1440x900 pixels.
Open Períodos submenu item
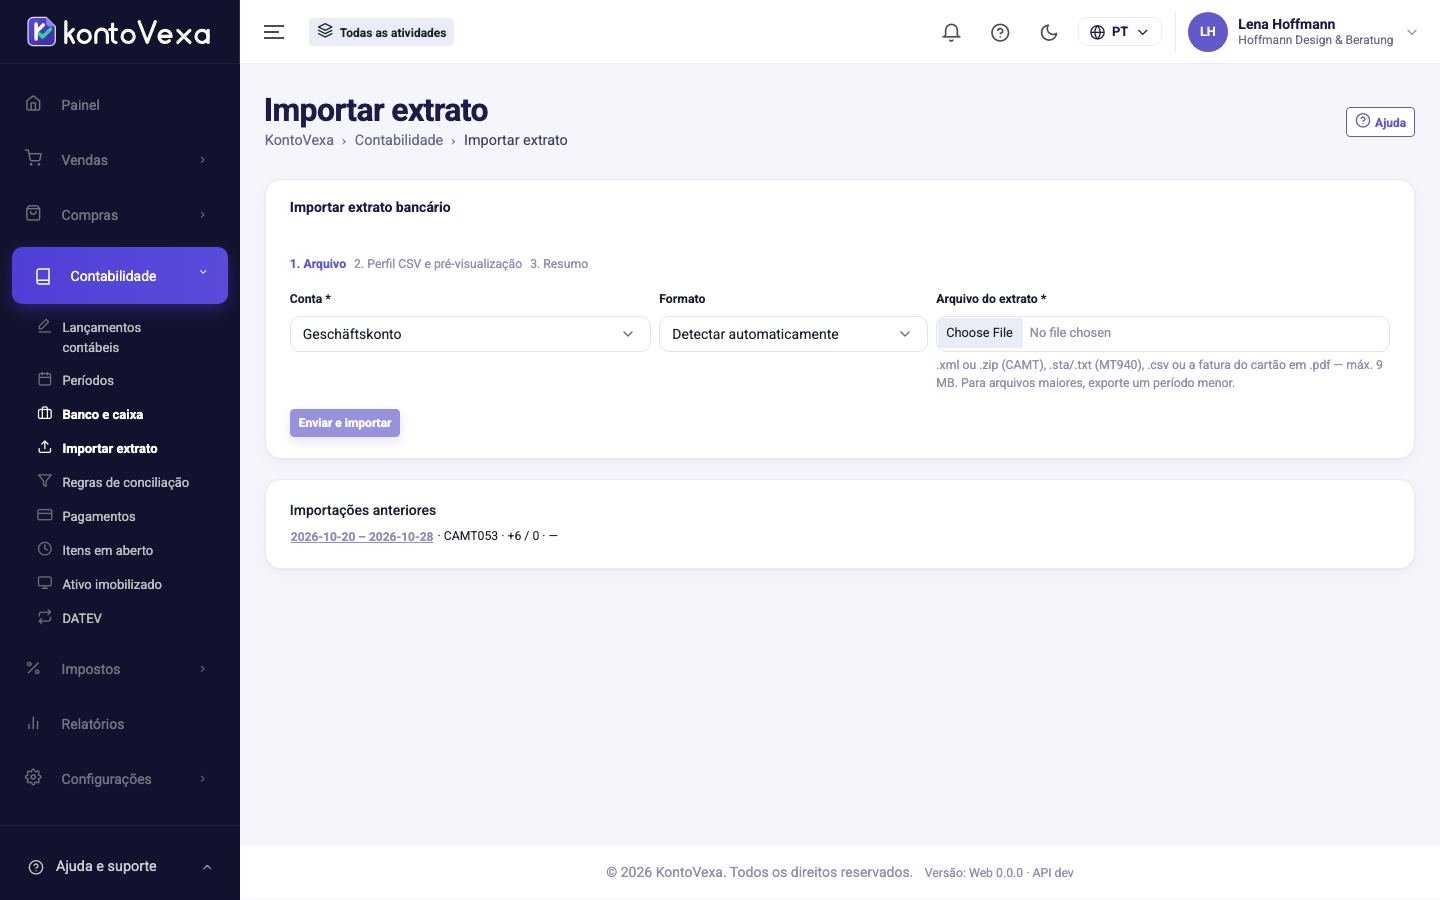pyautogui.click(x=88, y=380)
